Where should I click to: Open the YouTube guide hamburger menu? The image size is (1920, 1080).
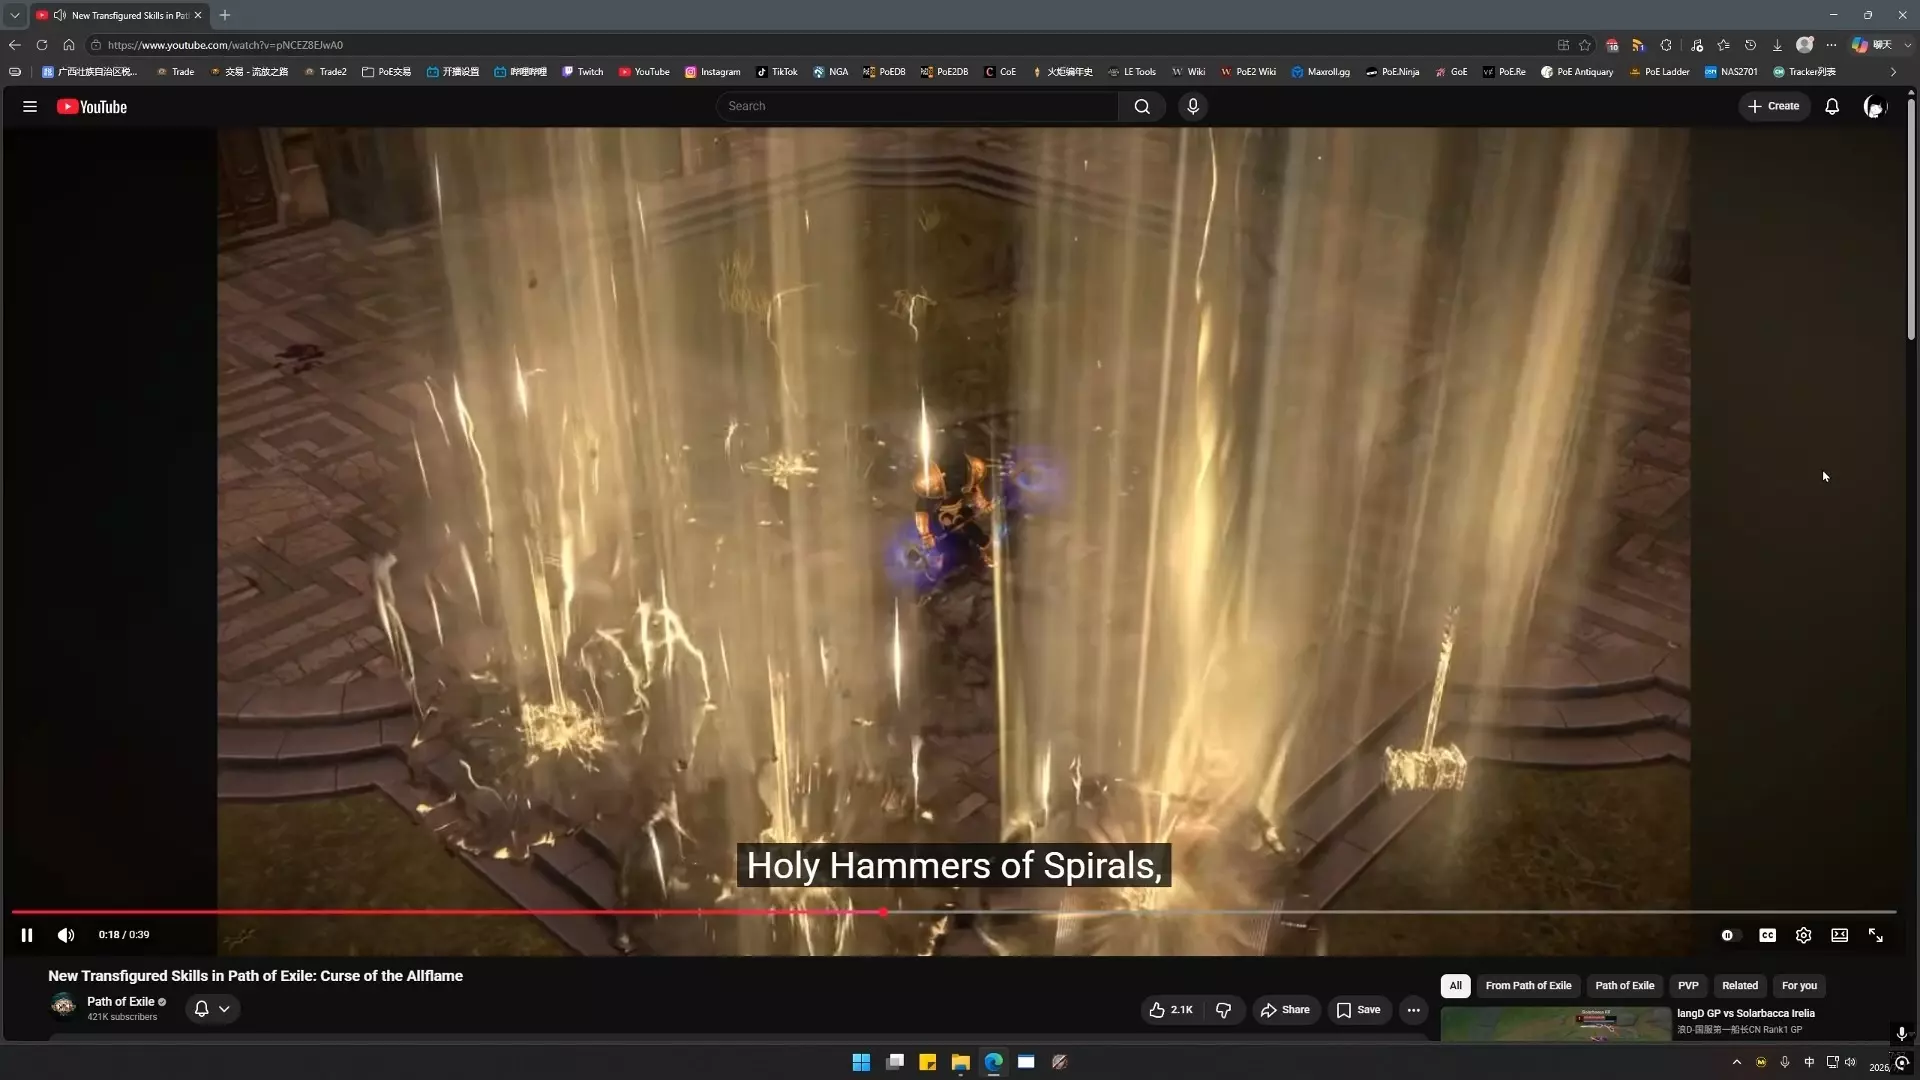click(x=30, y=107)
